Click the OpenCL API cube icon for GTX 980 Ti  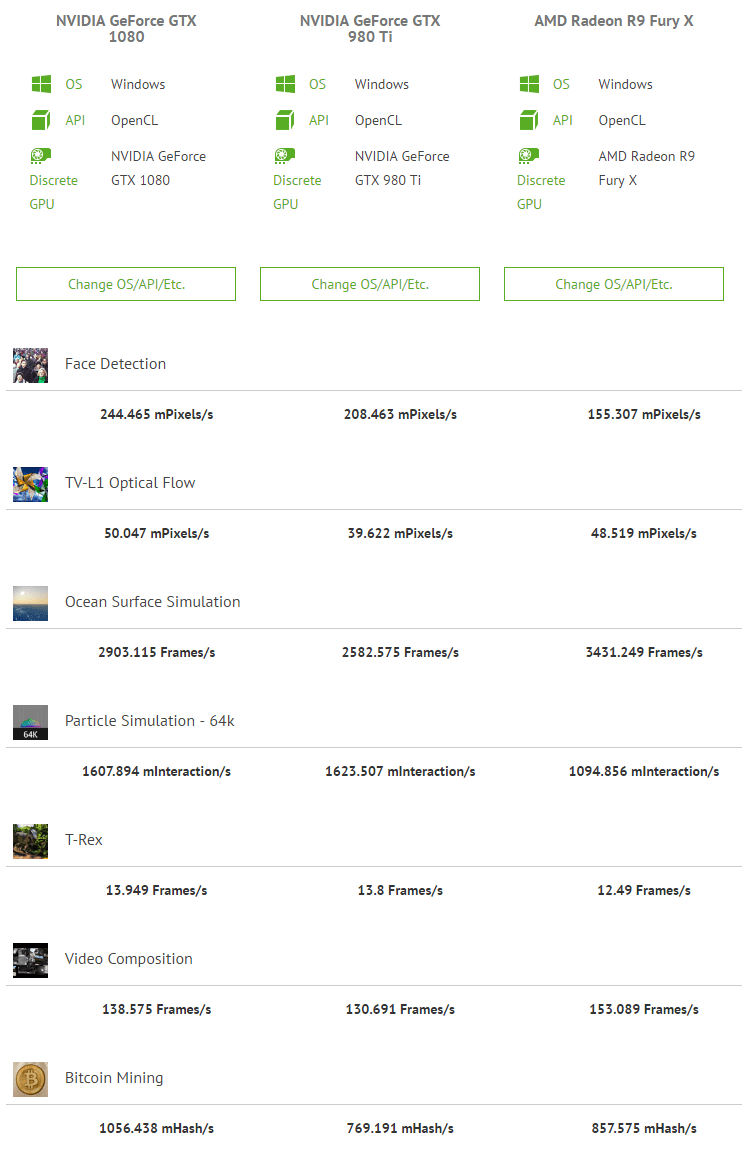pos(285,120)
